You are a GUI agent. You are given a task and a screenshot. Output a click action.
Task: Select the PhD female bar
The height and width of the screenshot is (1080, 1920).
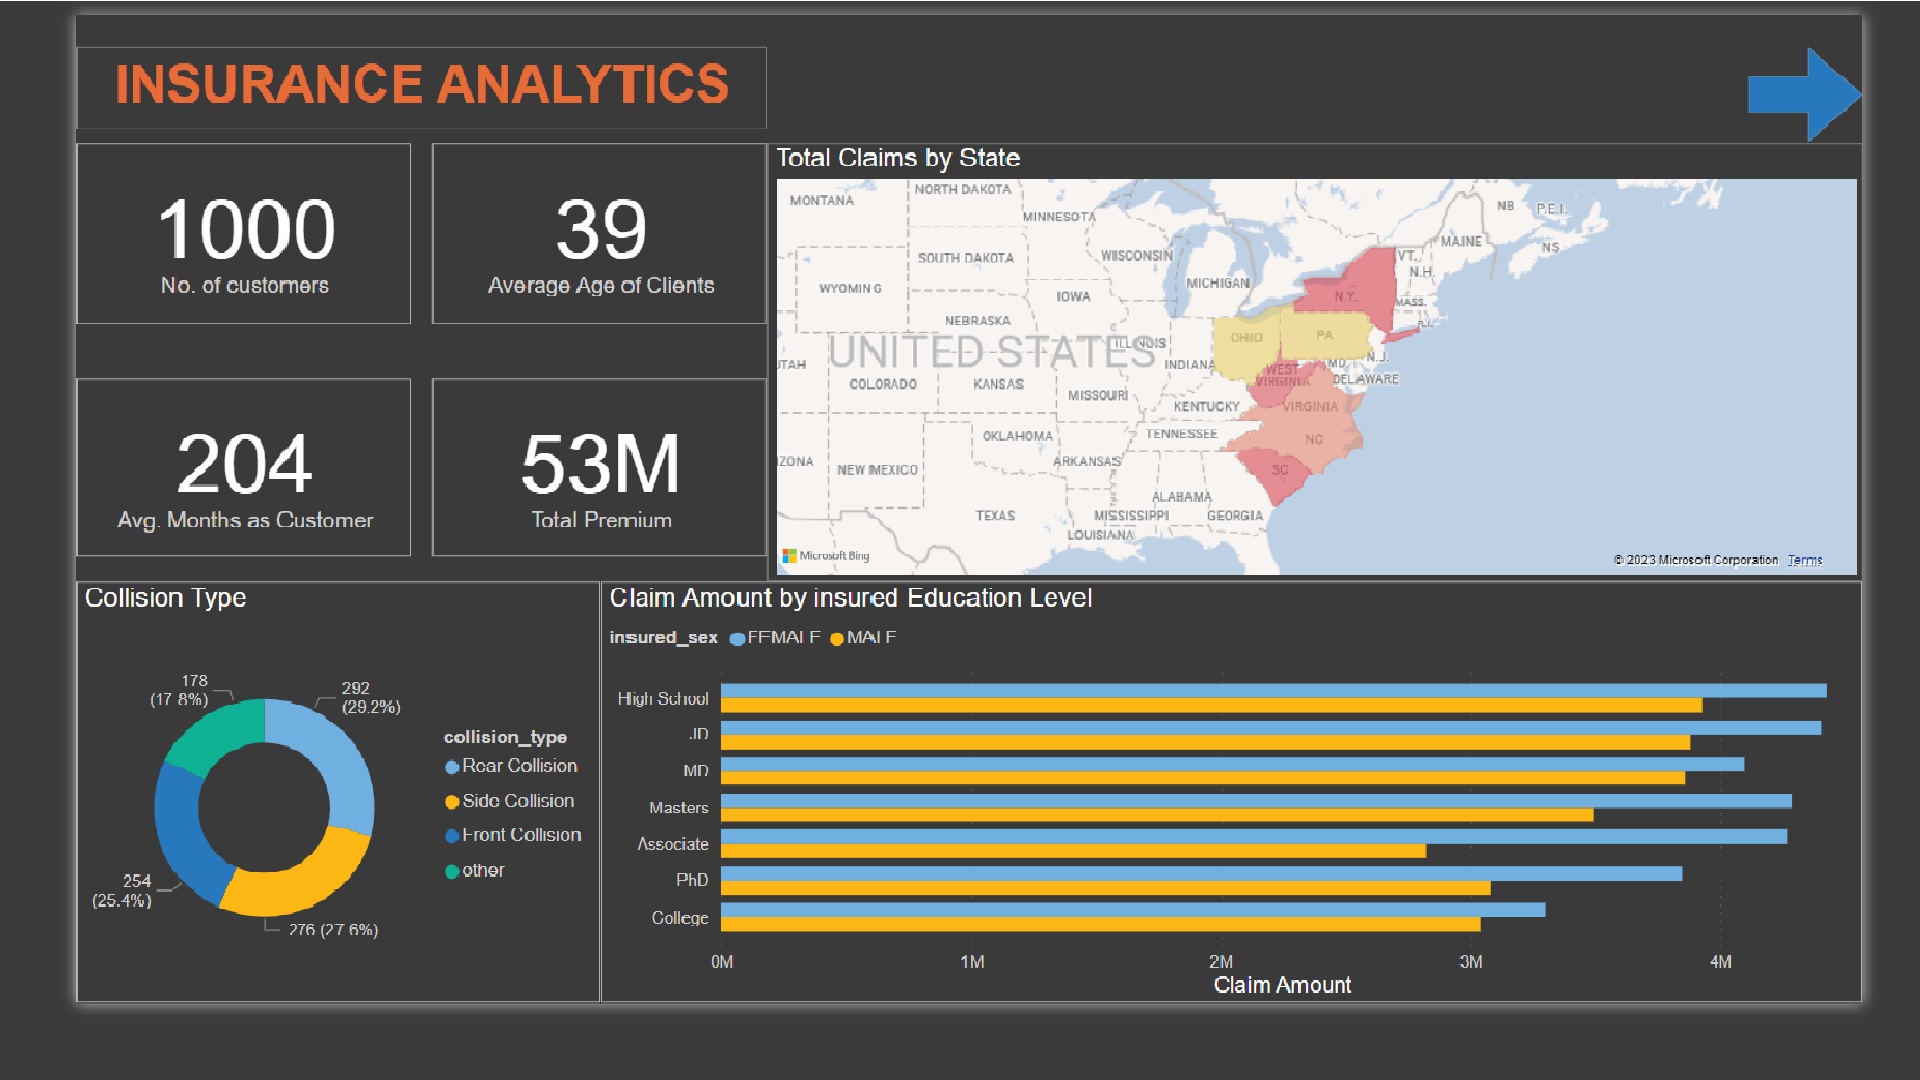(x=1200, y=873)
